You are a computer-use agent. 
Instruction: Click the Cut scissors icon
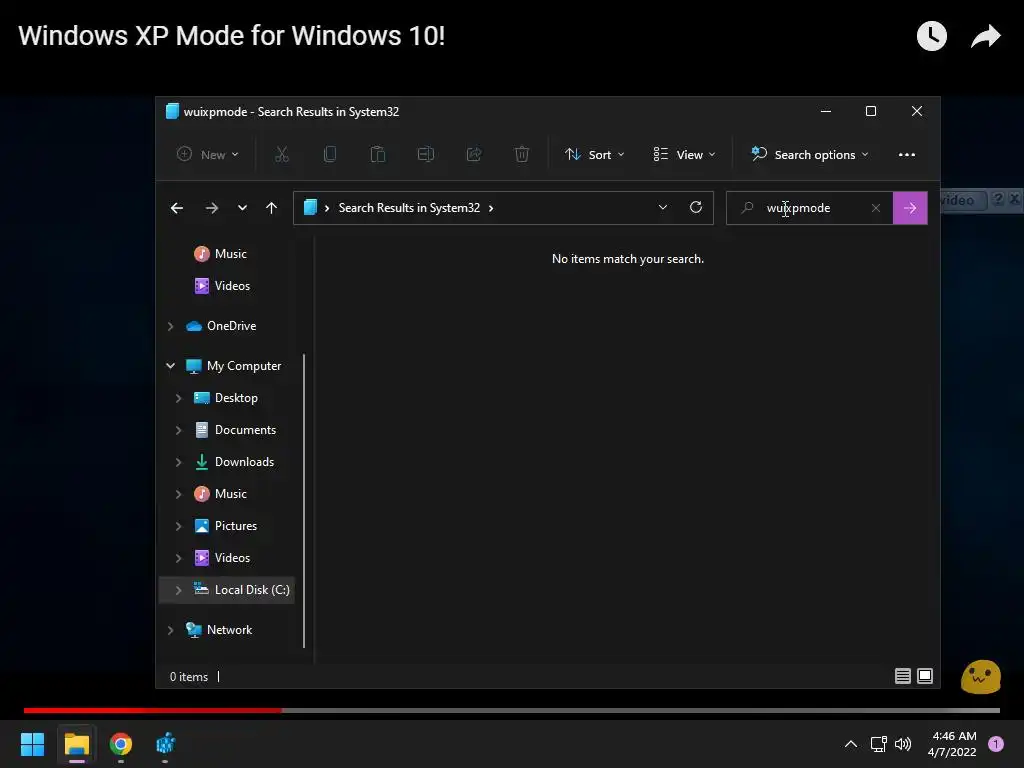[281, 155]
